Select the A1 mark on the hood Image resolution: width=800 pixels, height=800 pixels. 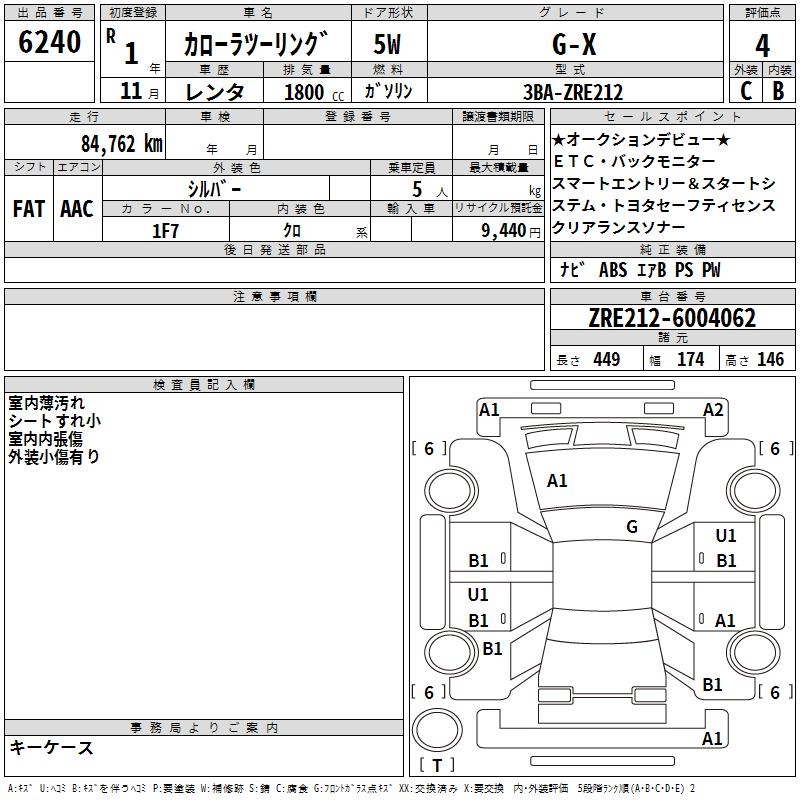point(557,481)
